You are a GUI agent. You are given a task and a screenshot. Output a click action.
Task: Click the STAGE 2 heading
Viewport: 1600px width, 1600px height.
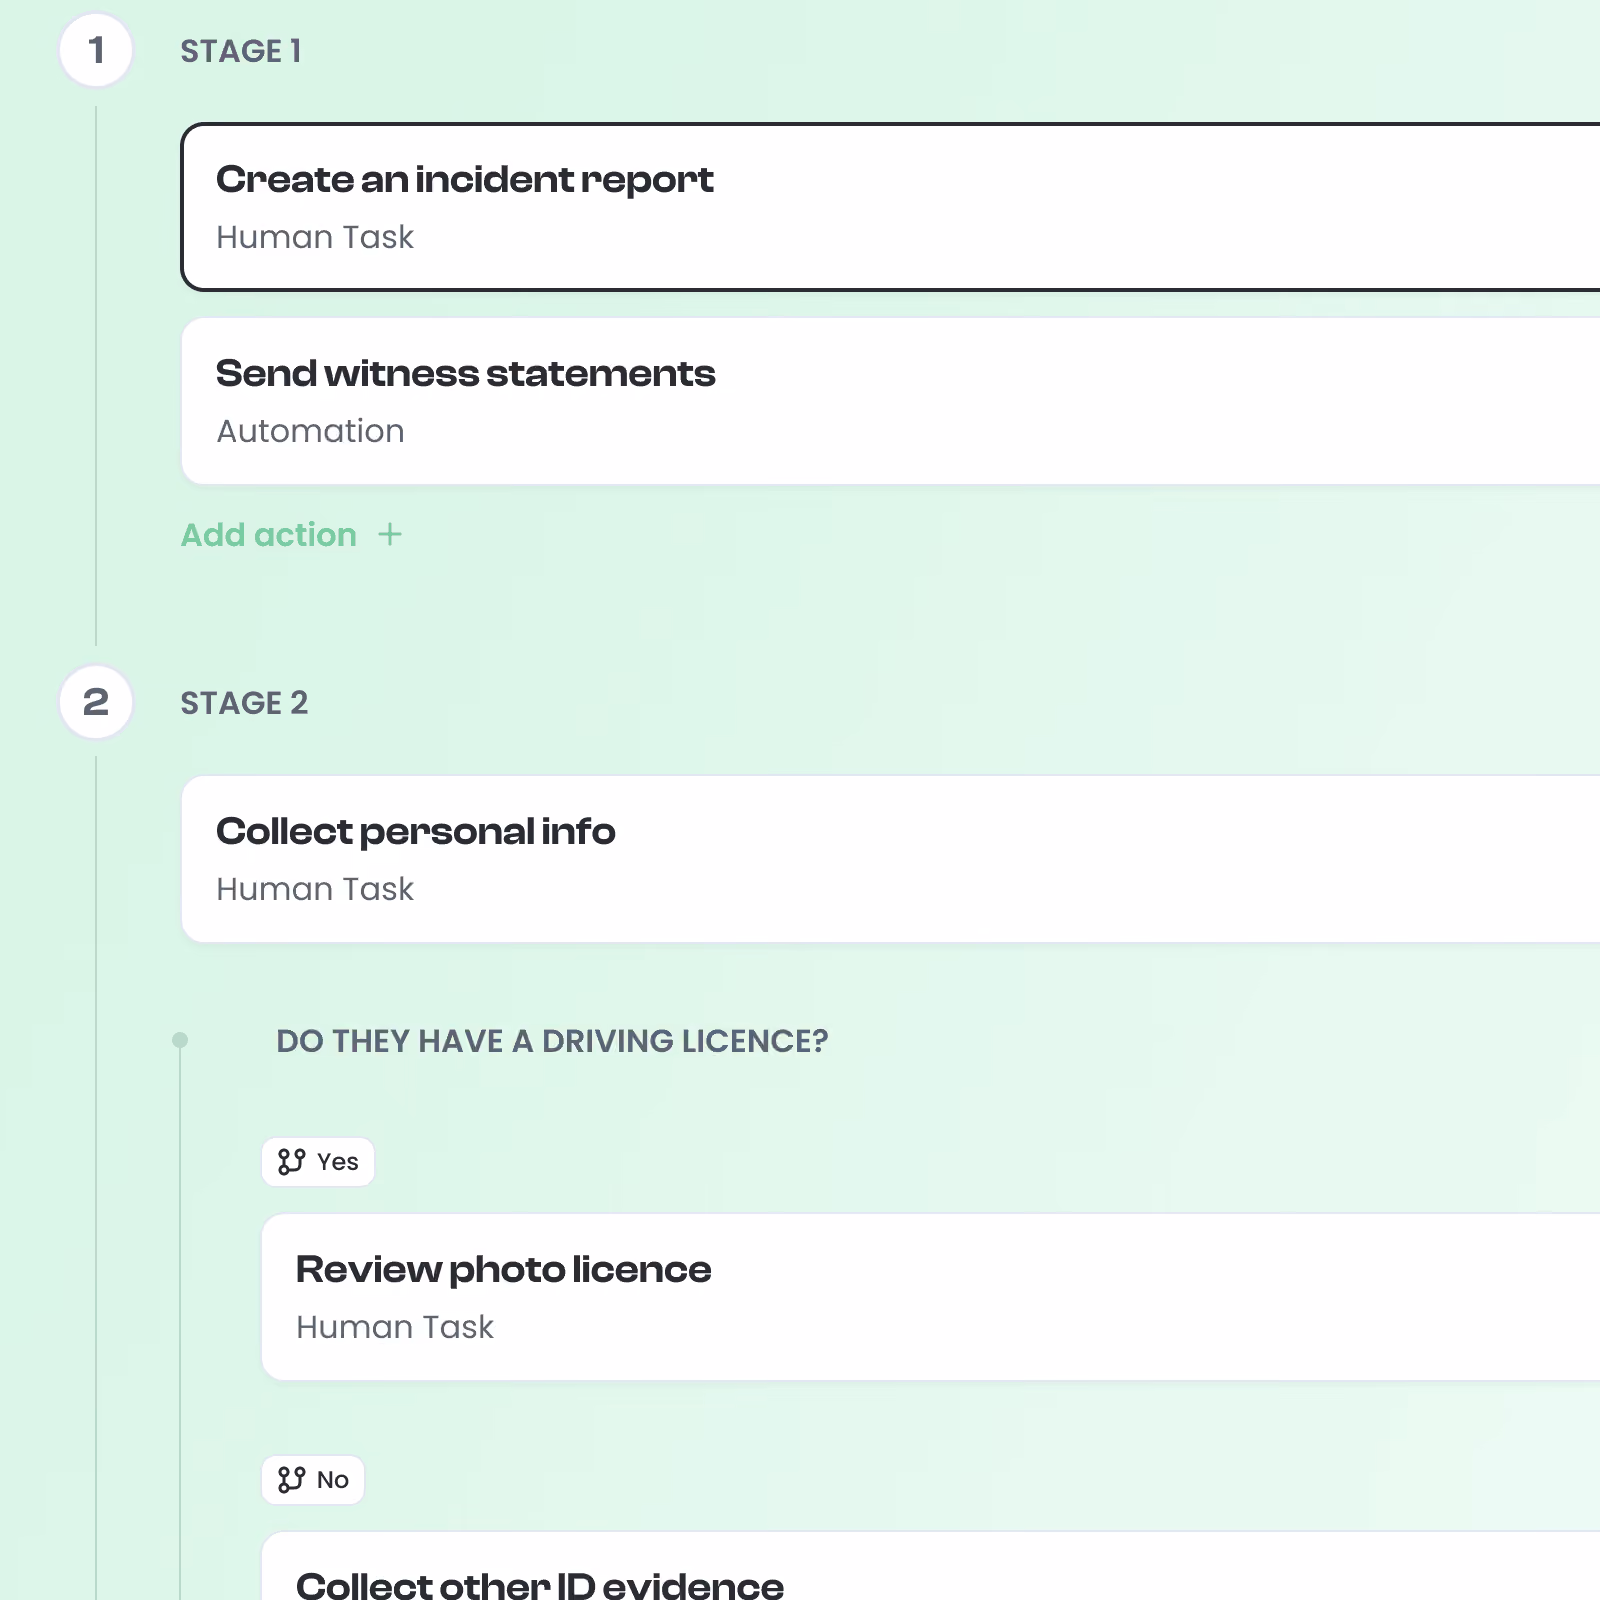(244, 703)
